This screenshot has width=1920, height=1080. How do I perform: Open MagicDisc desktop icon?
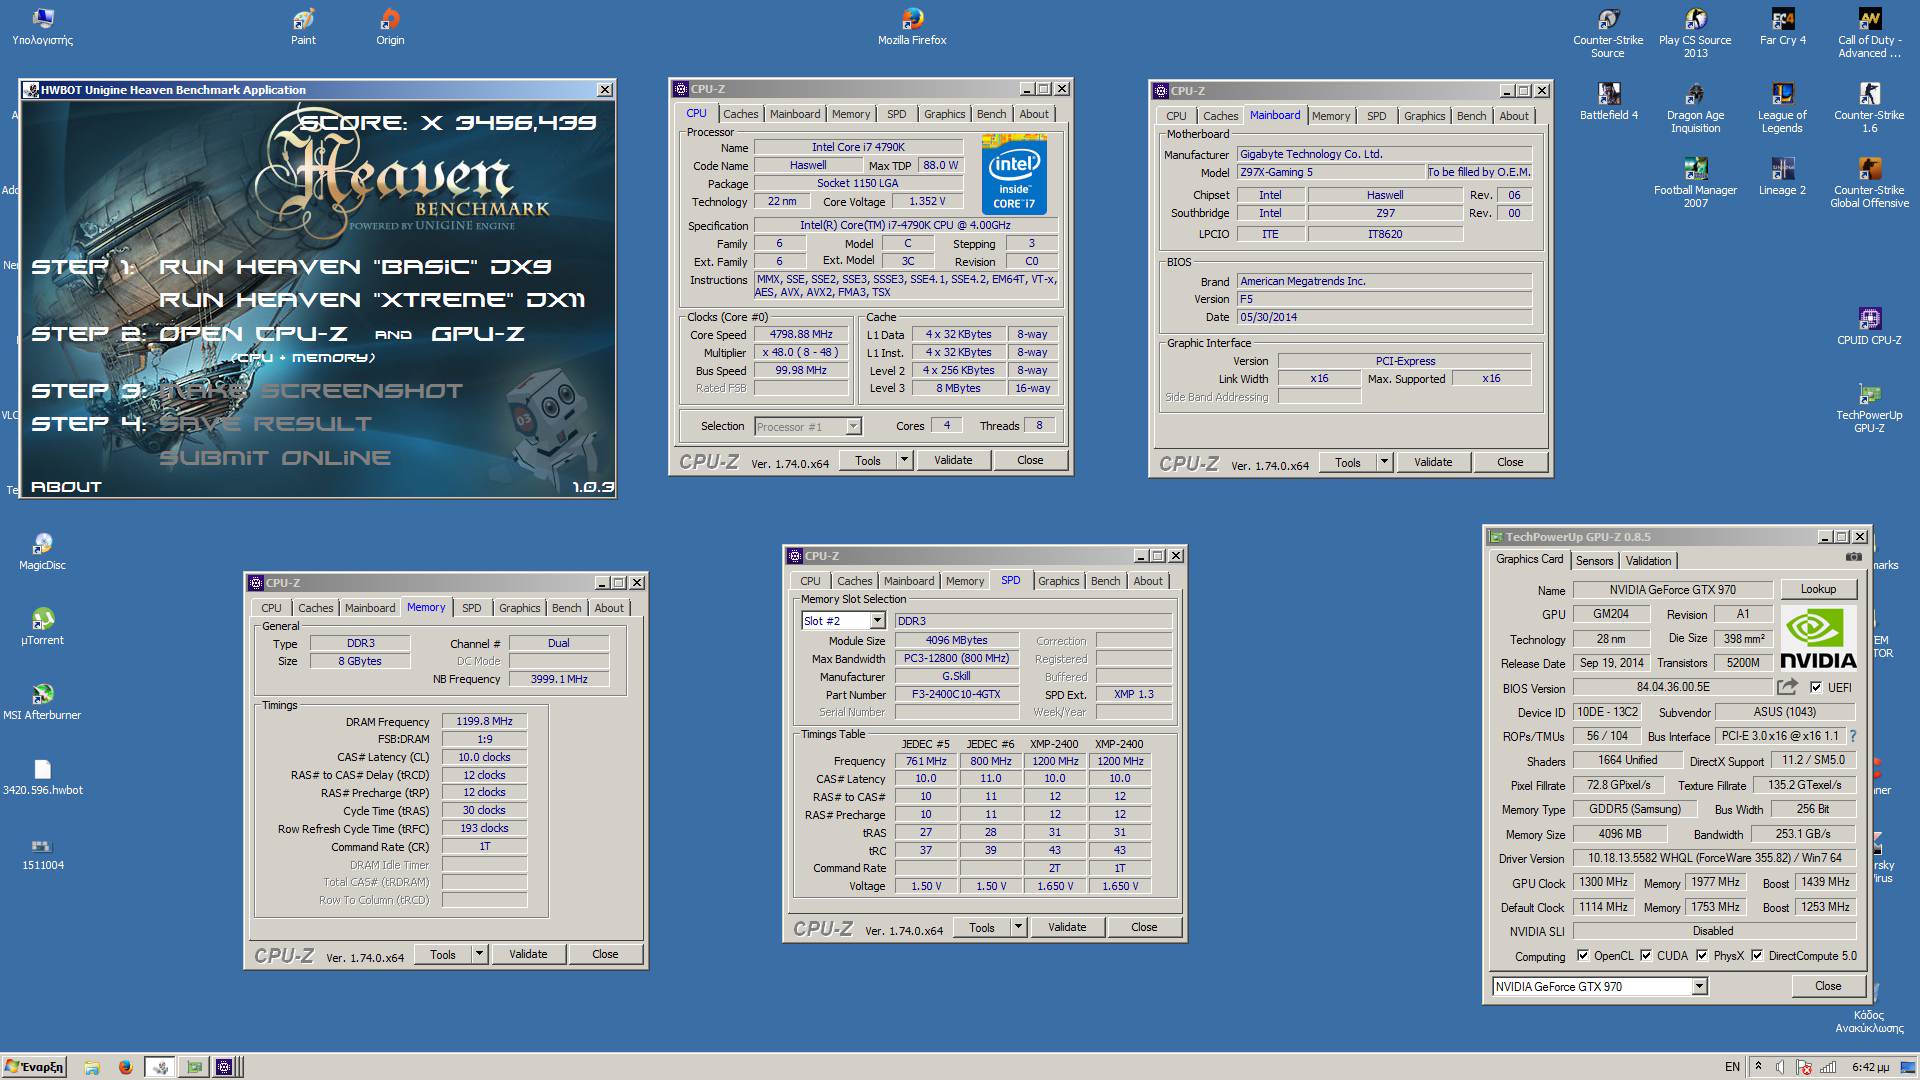(42, 552)
